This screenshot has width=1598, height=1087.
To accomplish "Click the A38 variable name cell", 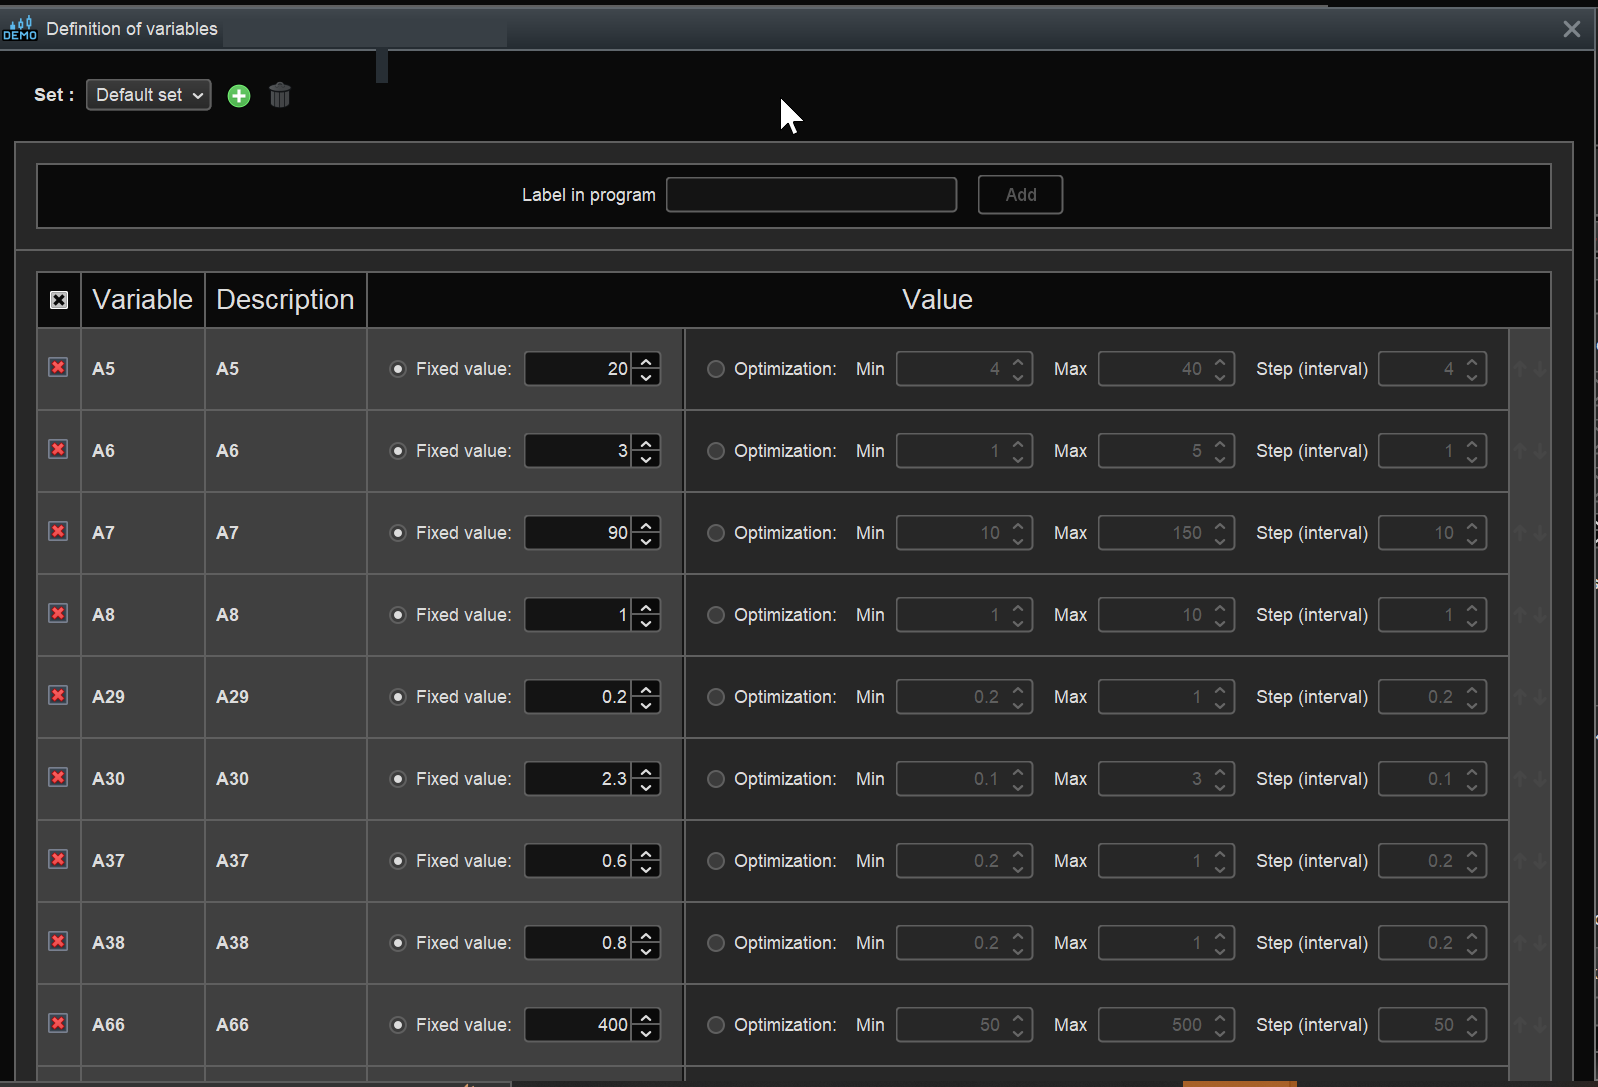I will coord(143,943).
